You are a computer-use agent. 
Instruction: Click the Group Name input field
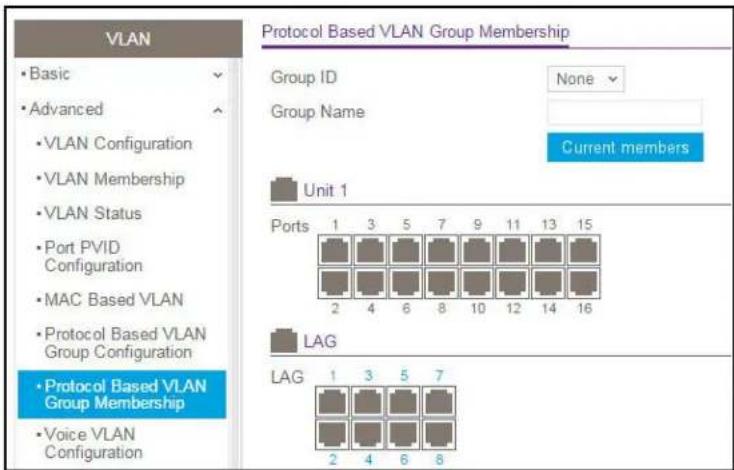[624, 112]
